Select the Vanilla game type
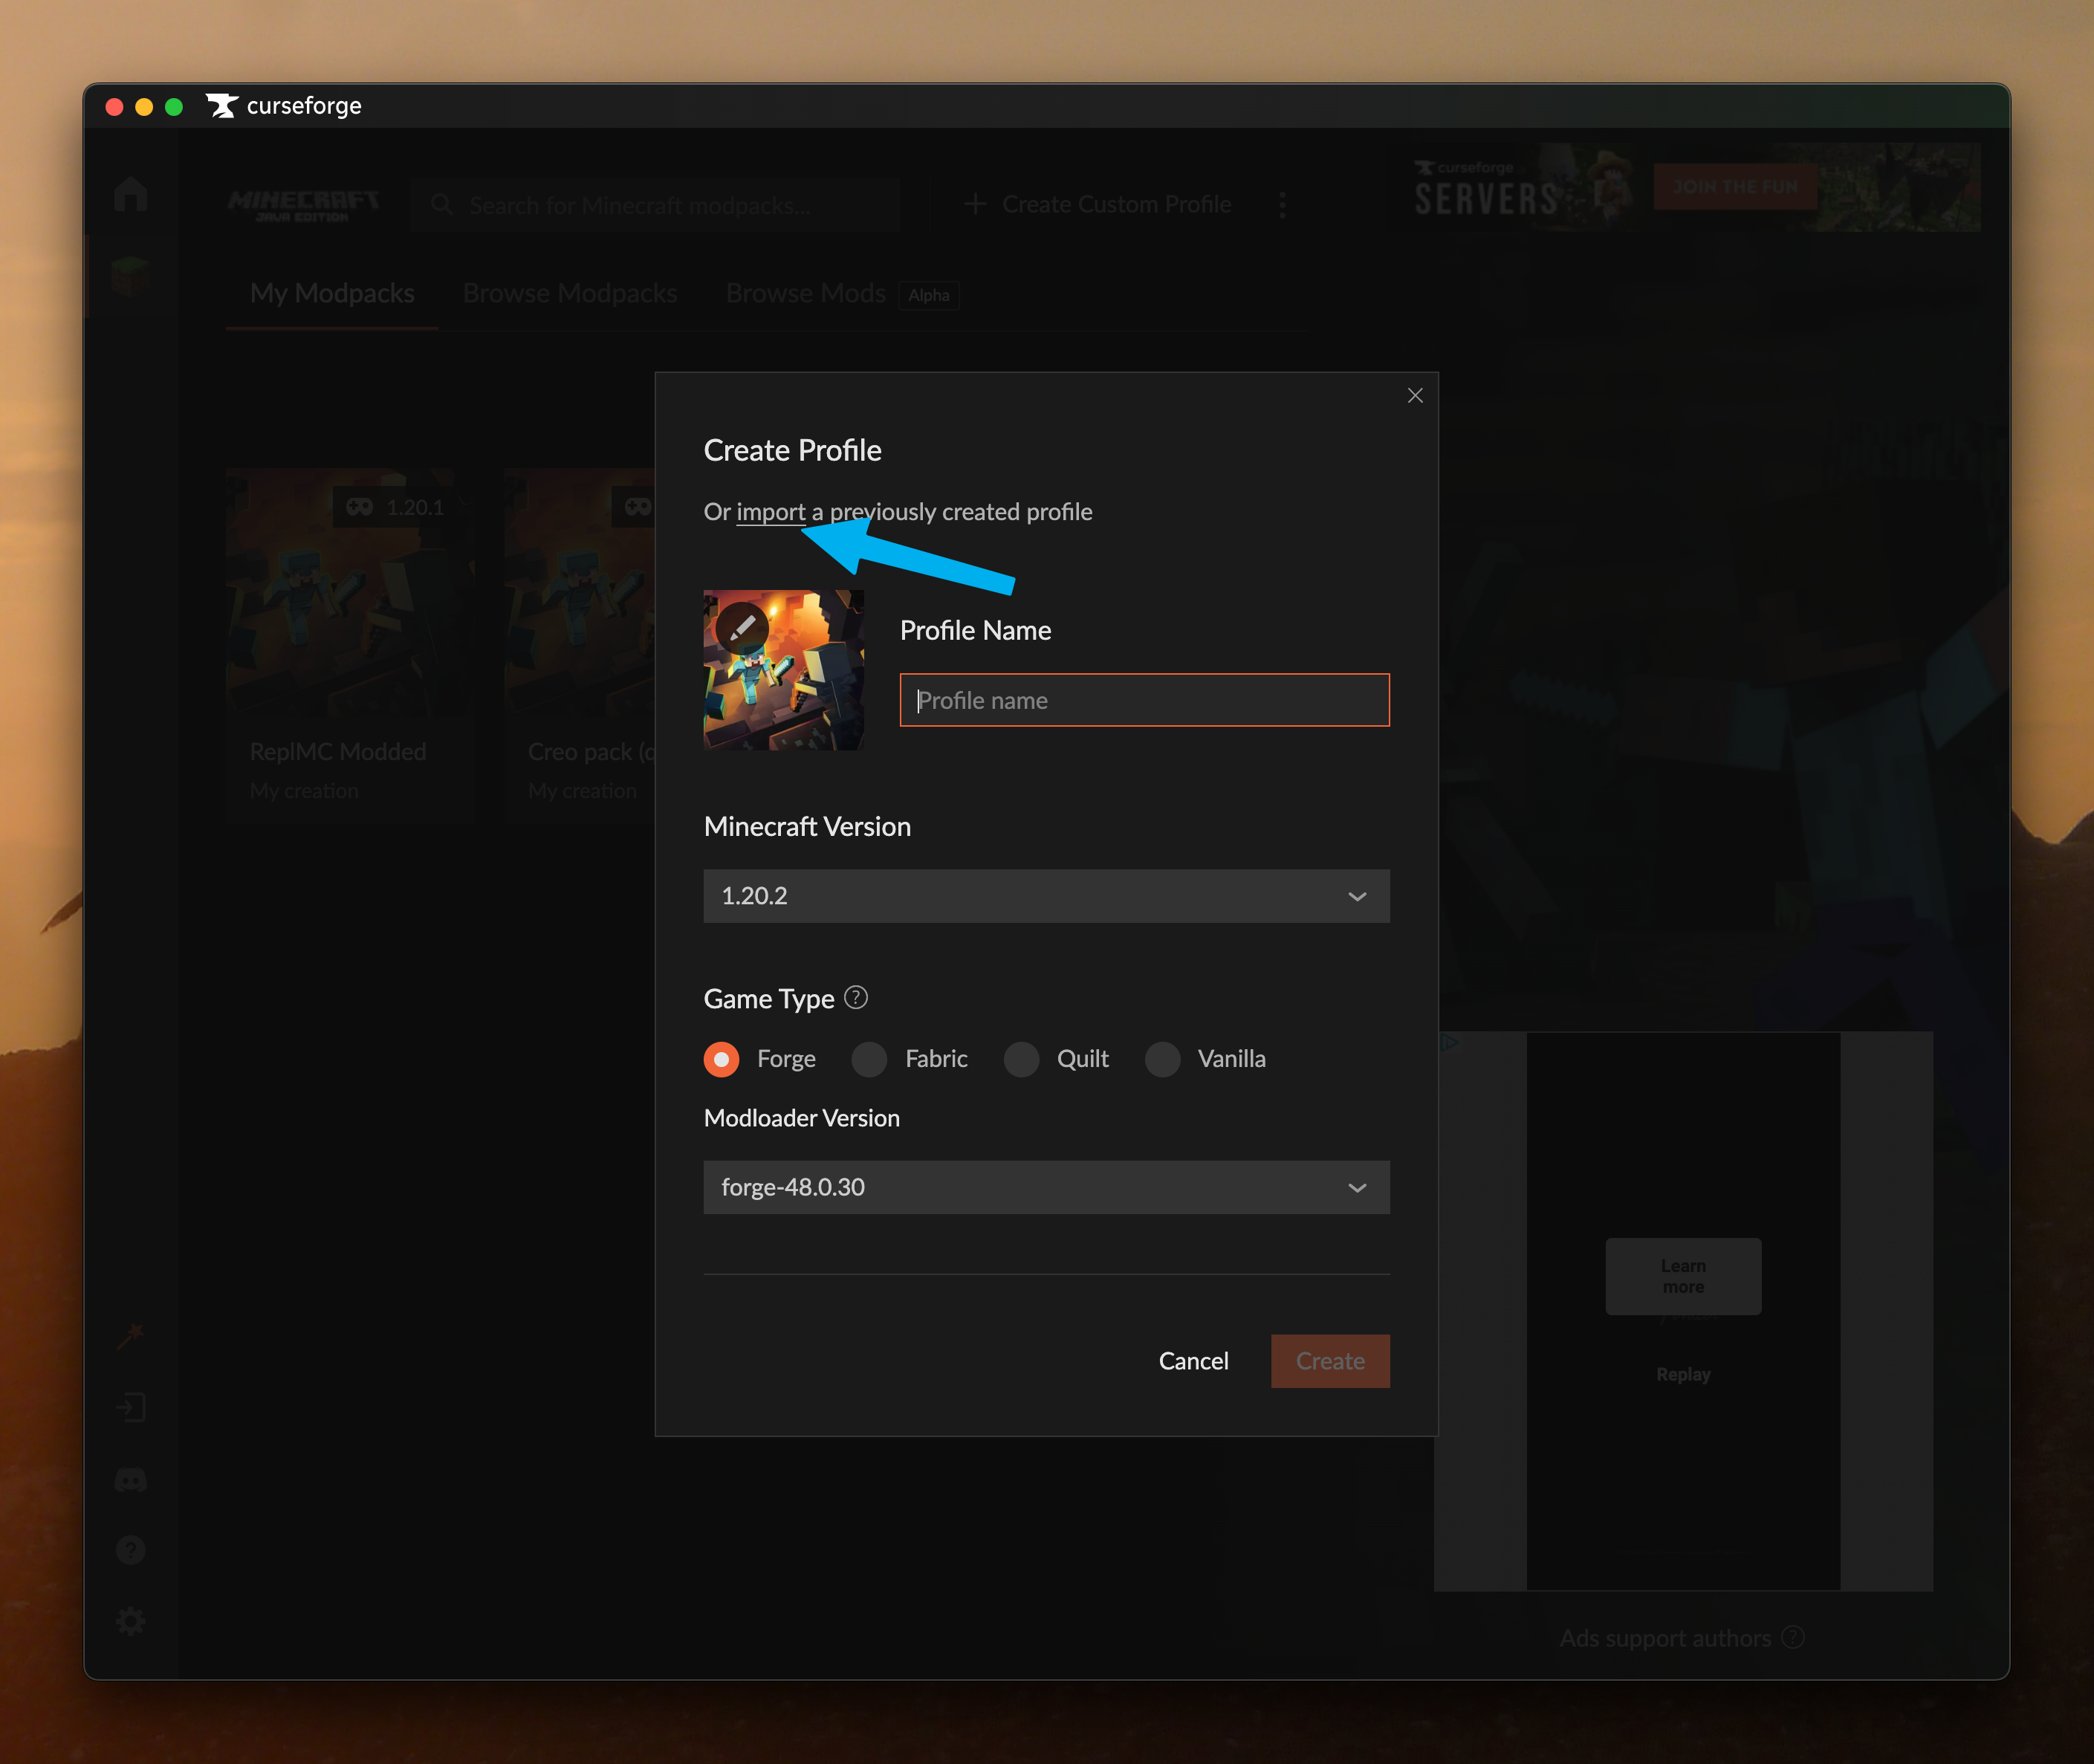Viewport: 2094px width, 1764px height. [x=1162, y=1058]
